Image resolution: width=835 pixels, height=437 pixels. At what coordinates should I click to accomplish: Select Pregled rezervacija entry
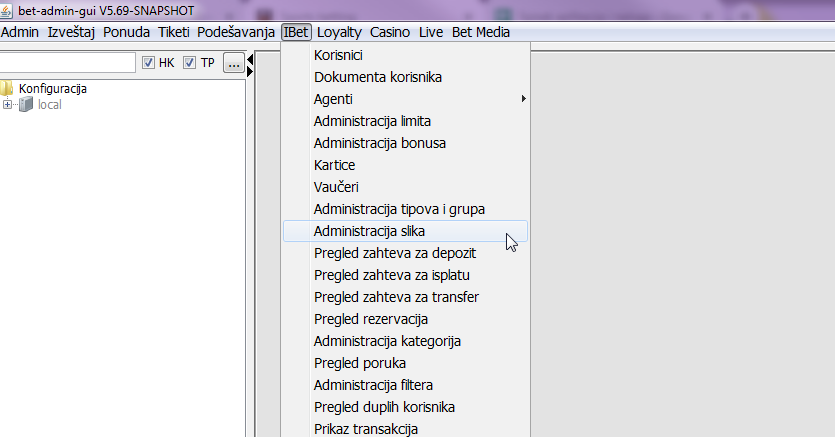[405, 319]
